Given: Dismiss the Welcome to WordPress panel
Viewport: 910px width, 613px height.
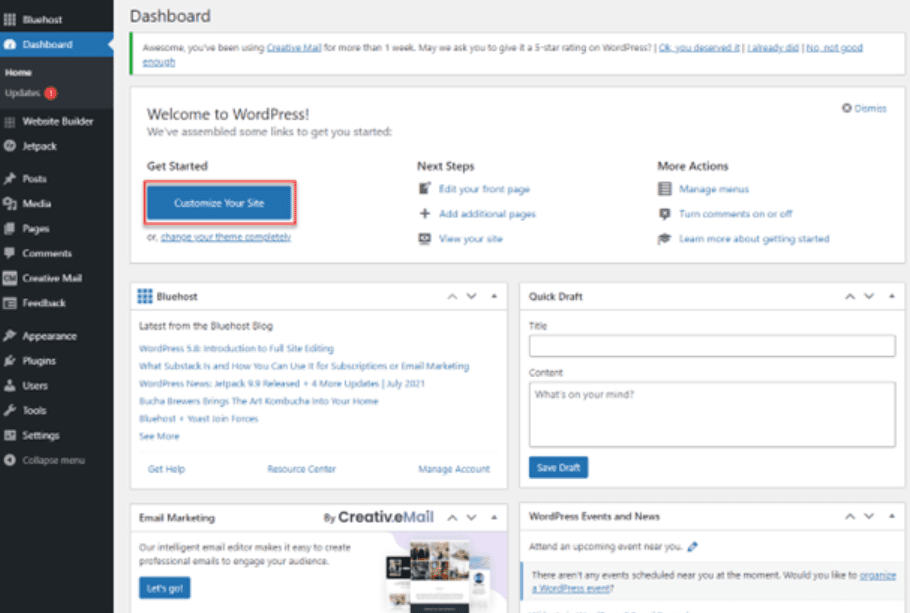Looking at the screenshot, I should [x=864, y=109].
